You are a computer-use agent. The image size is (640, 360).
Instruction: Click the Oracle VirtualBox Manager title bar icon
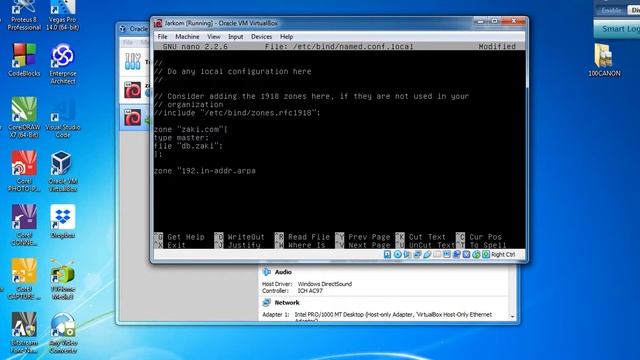click(122, 29)
